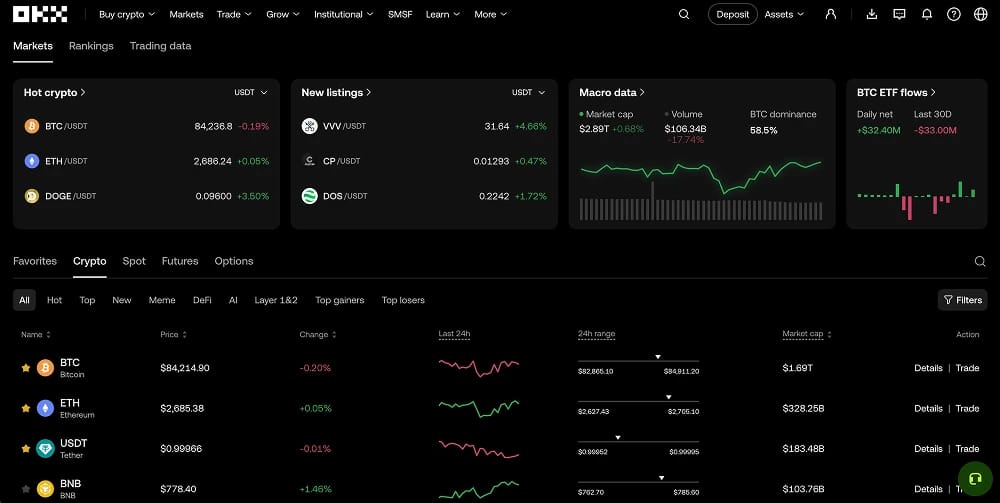
Task: Open the BTC ETF flows heading link
Action: coord(896,92)
